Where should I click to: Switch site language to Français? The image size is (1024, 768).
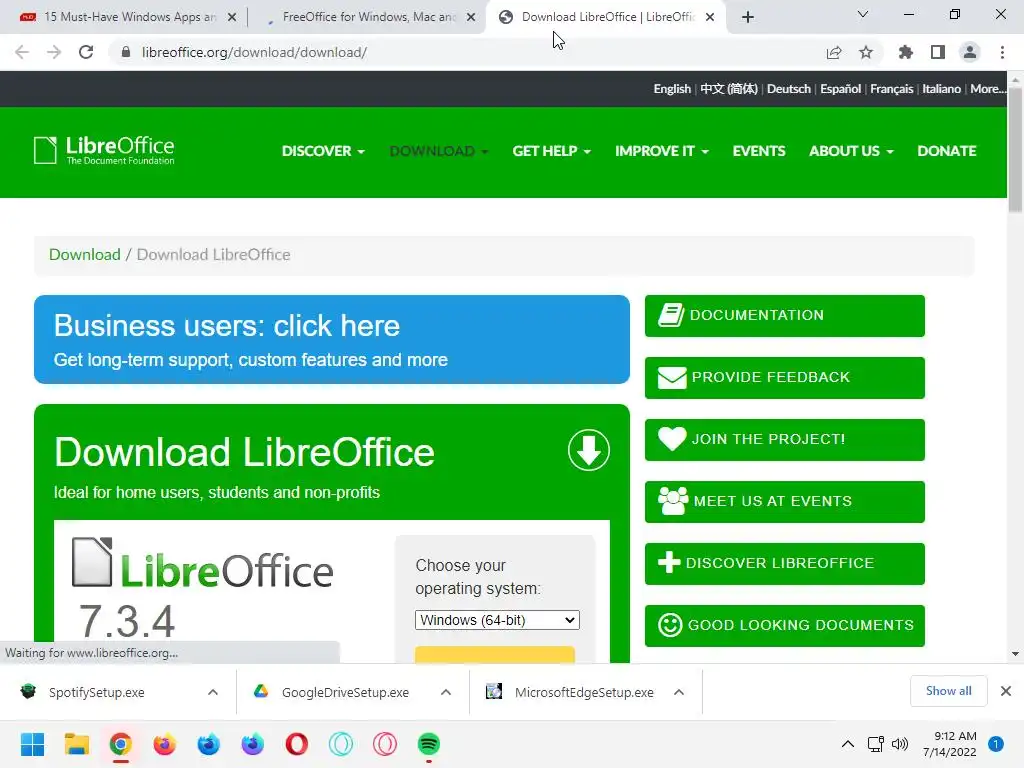tap(891, 89)
